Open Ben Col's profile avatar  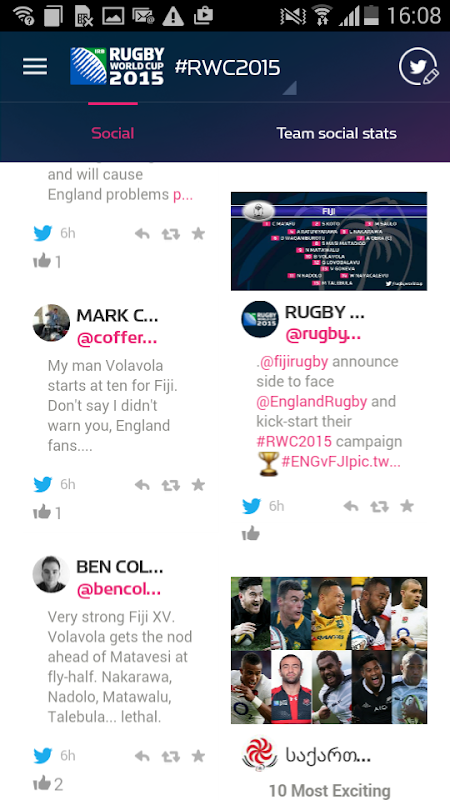51,574
